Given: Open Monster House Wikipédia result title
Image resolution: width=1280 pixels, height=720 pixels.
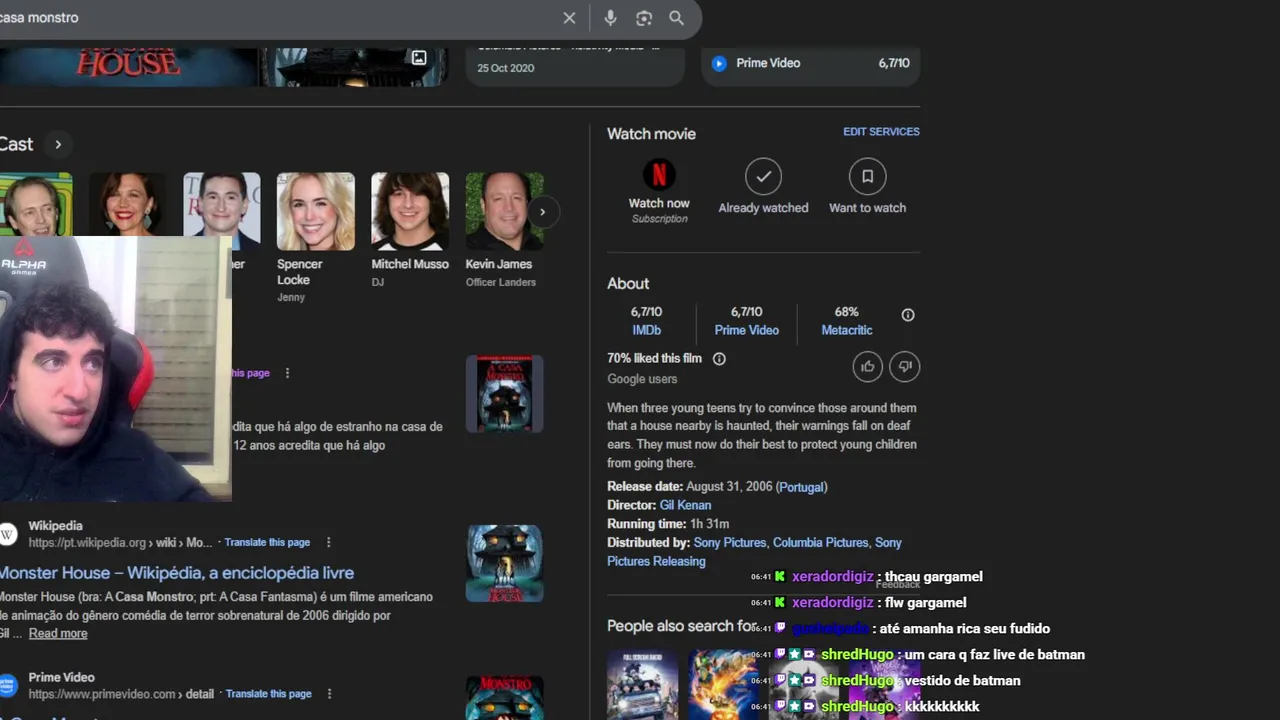Looking at the screenshot, I should (x=177, y=573).
